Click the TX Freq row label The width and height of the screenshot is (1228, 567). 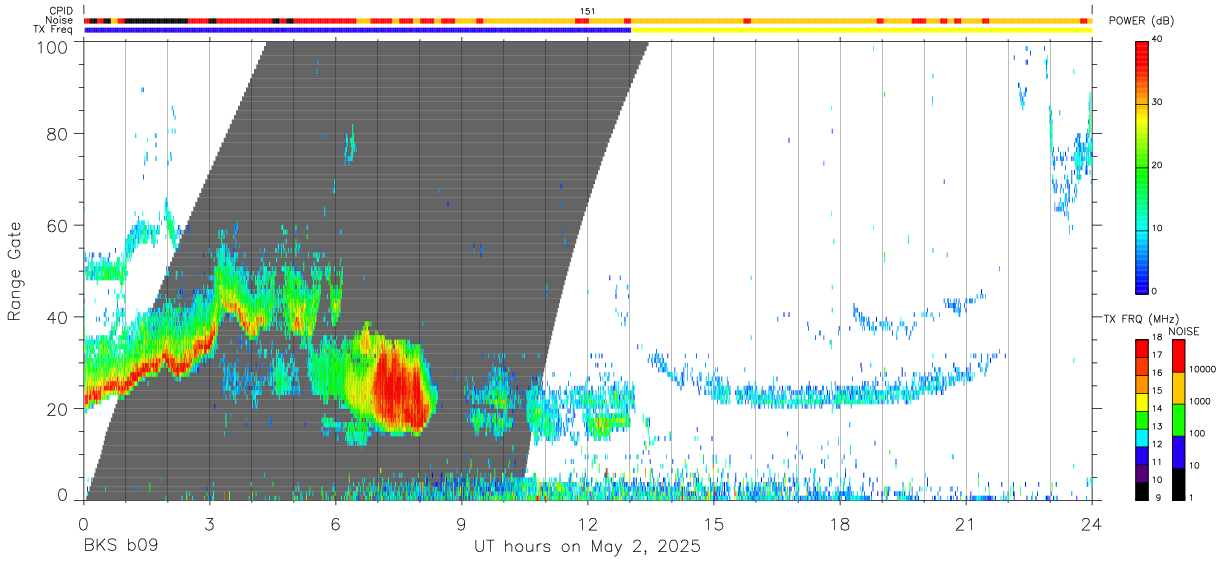(53, 30)
